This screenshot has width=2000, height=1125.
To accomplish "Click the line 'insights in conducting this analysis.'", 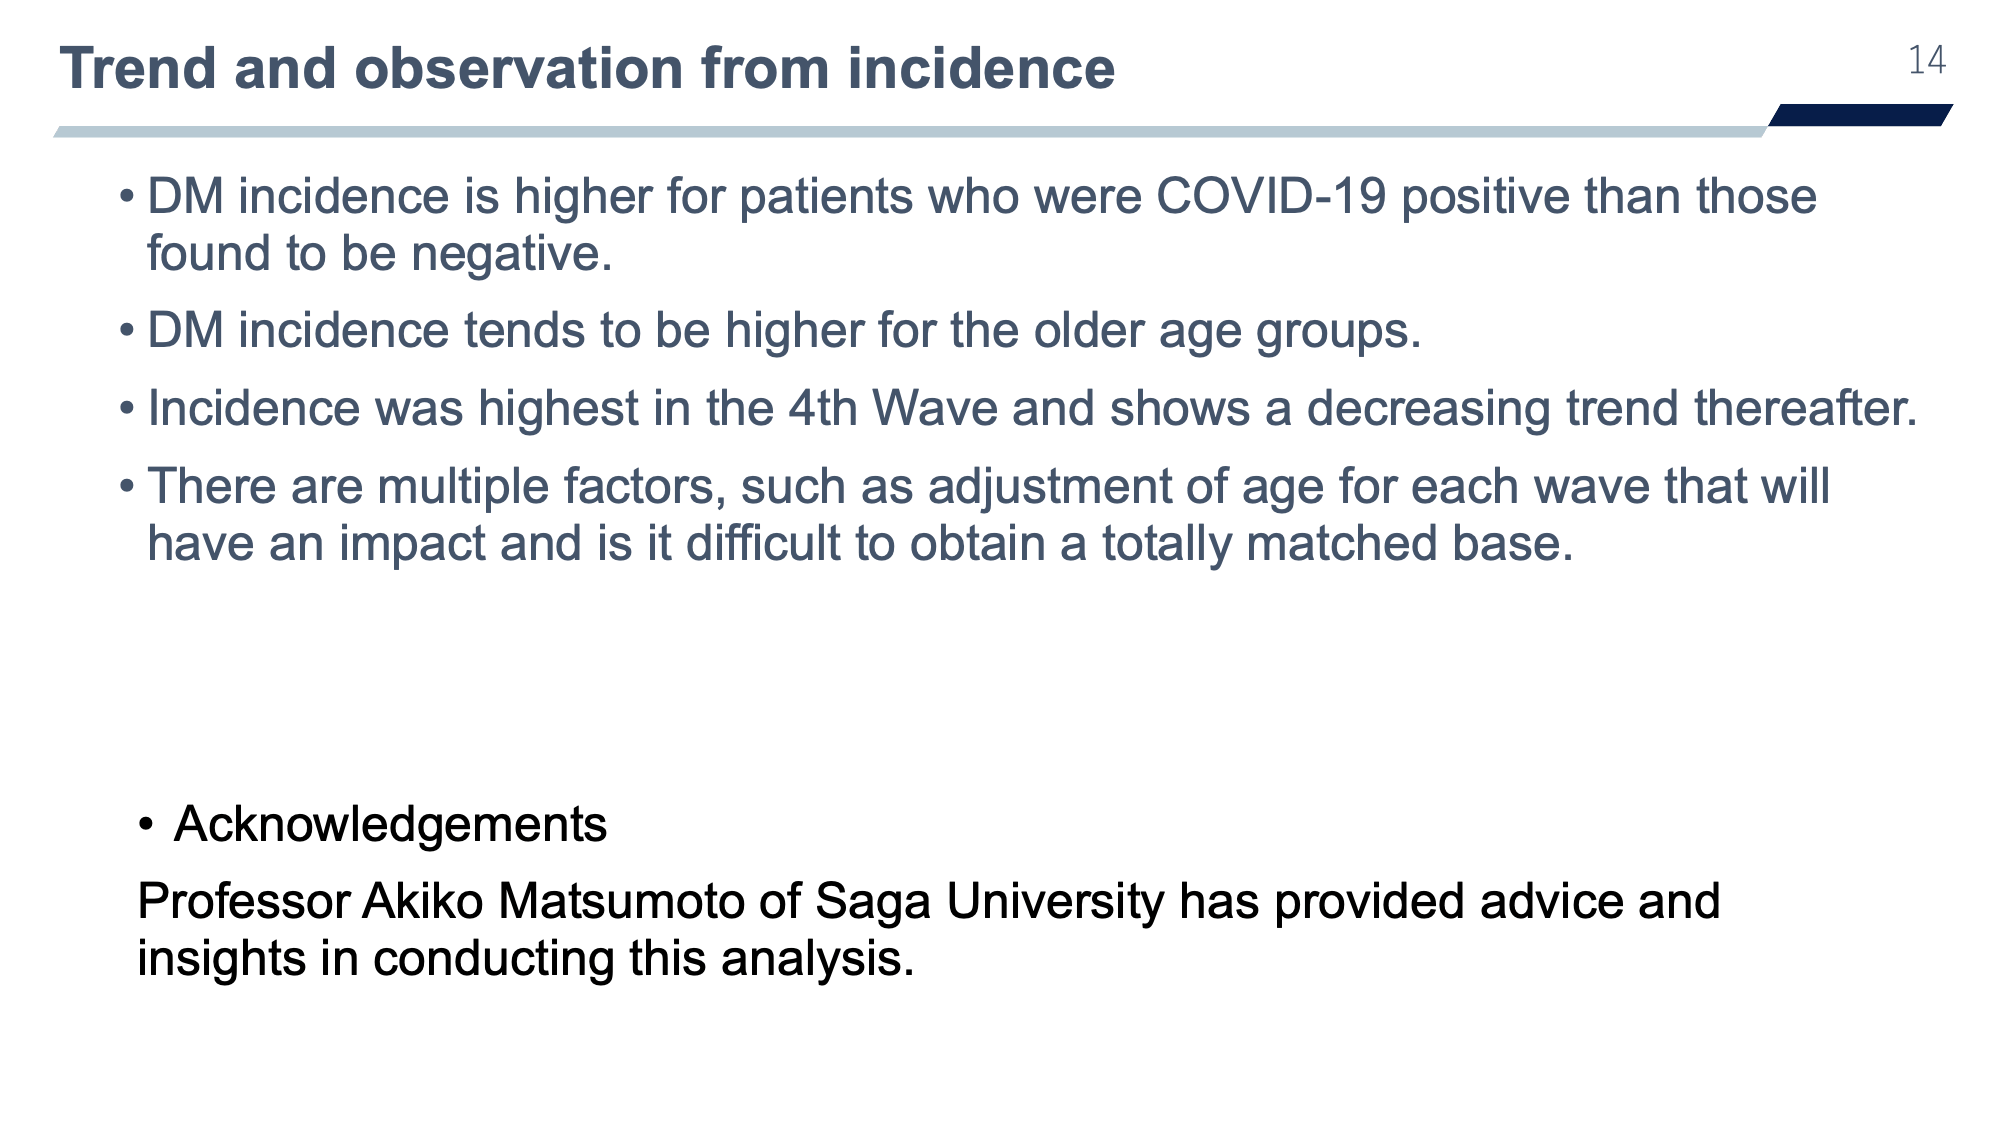I will pyautogui.click(x=526, y=959).
